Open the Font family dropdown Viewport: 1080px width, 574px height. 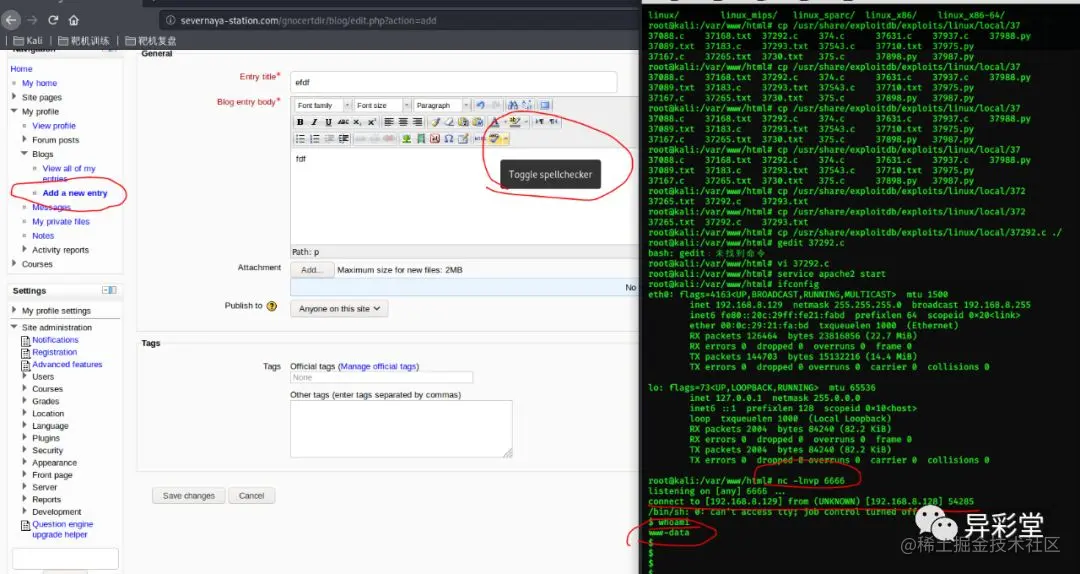[323, 105]
